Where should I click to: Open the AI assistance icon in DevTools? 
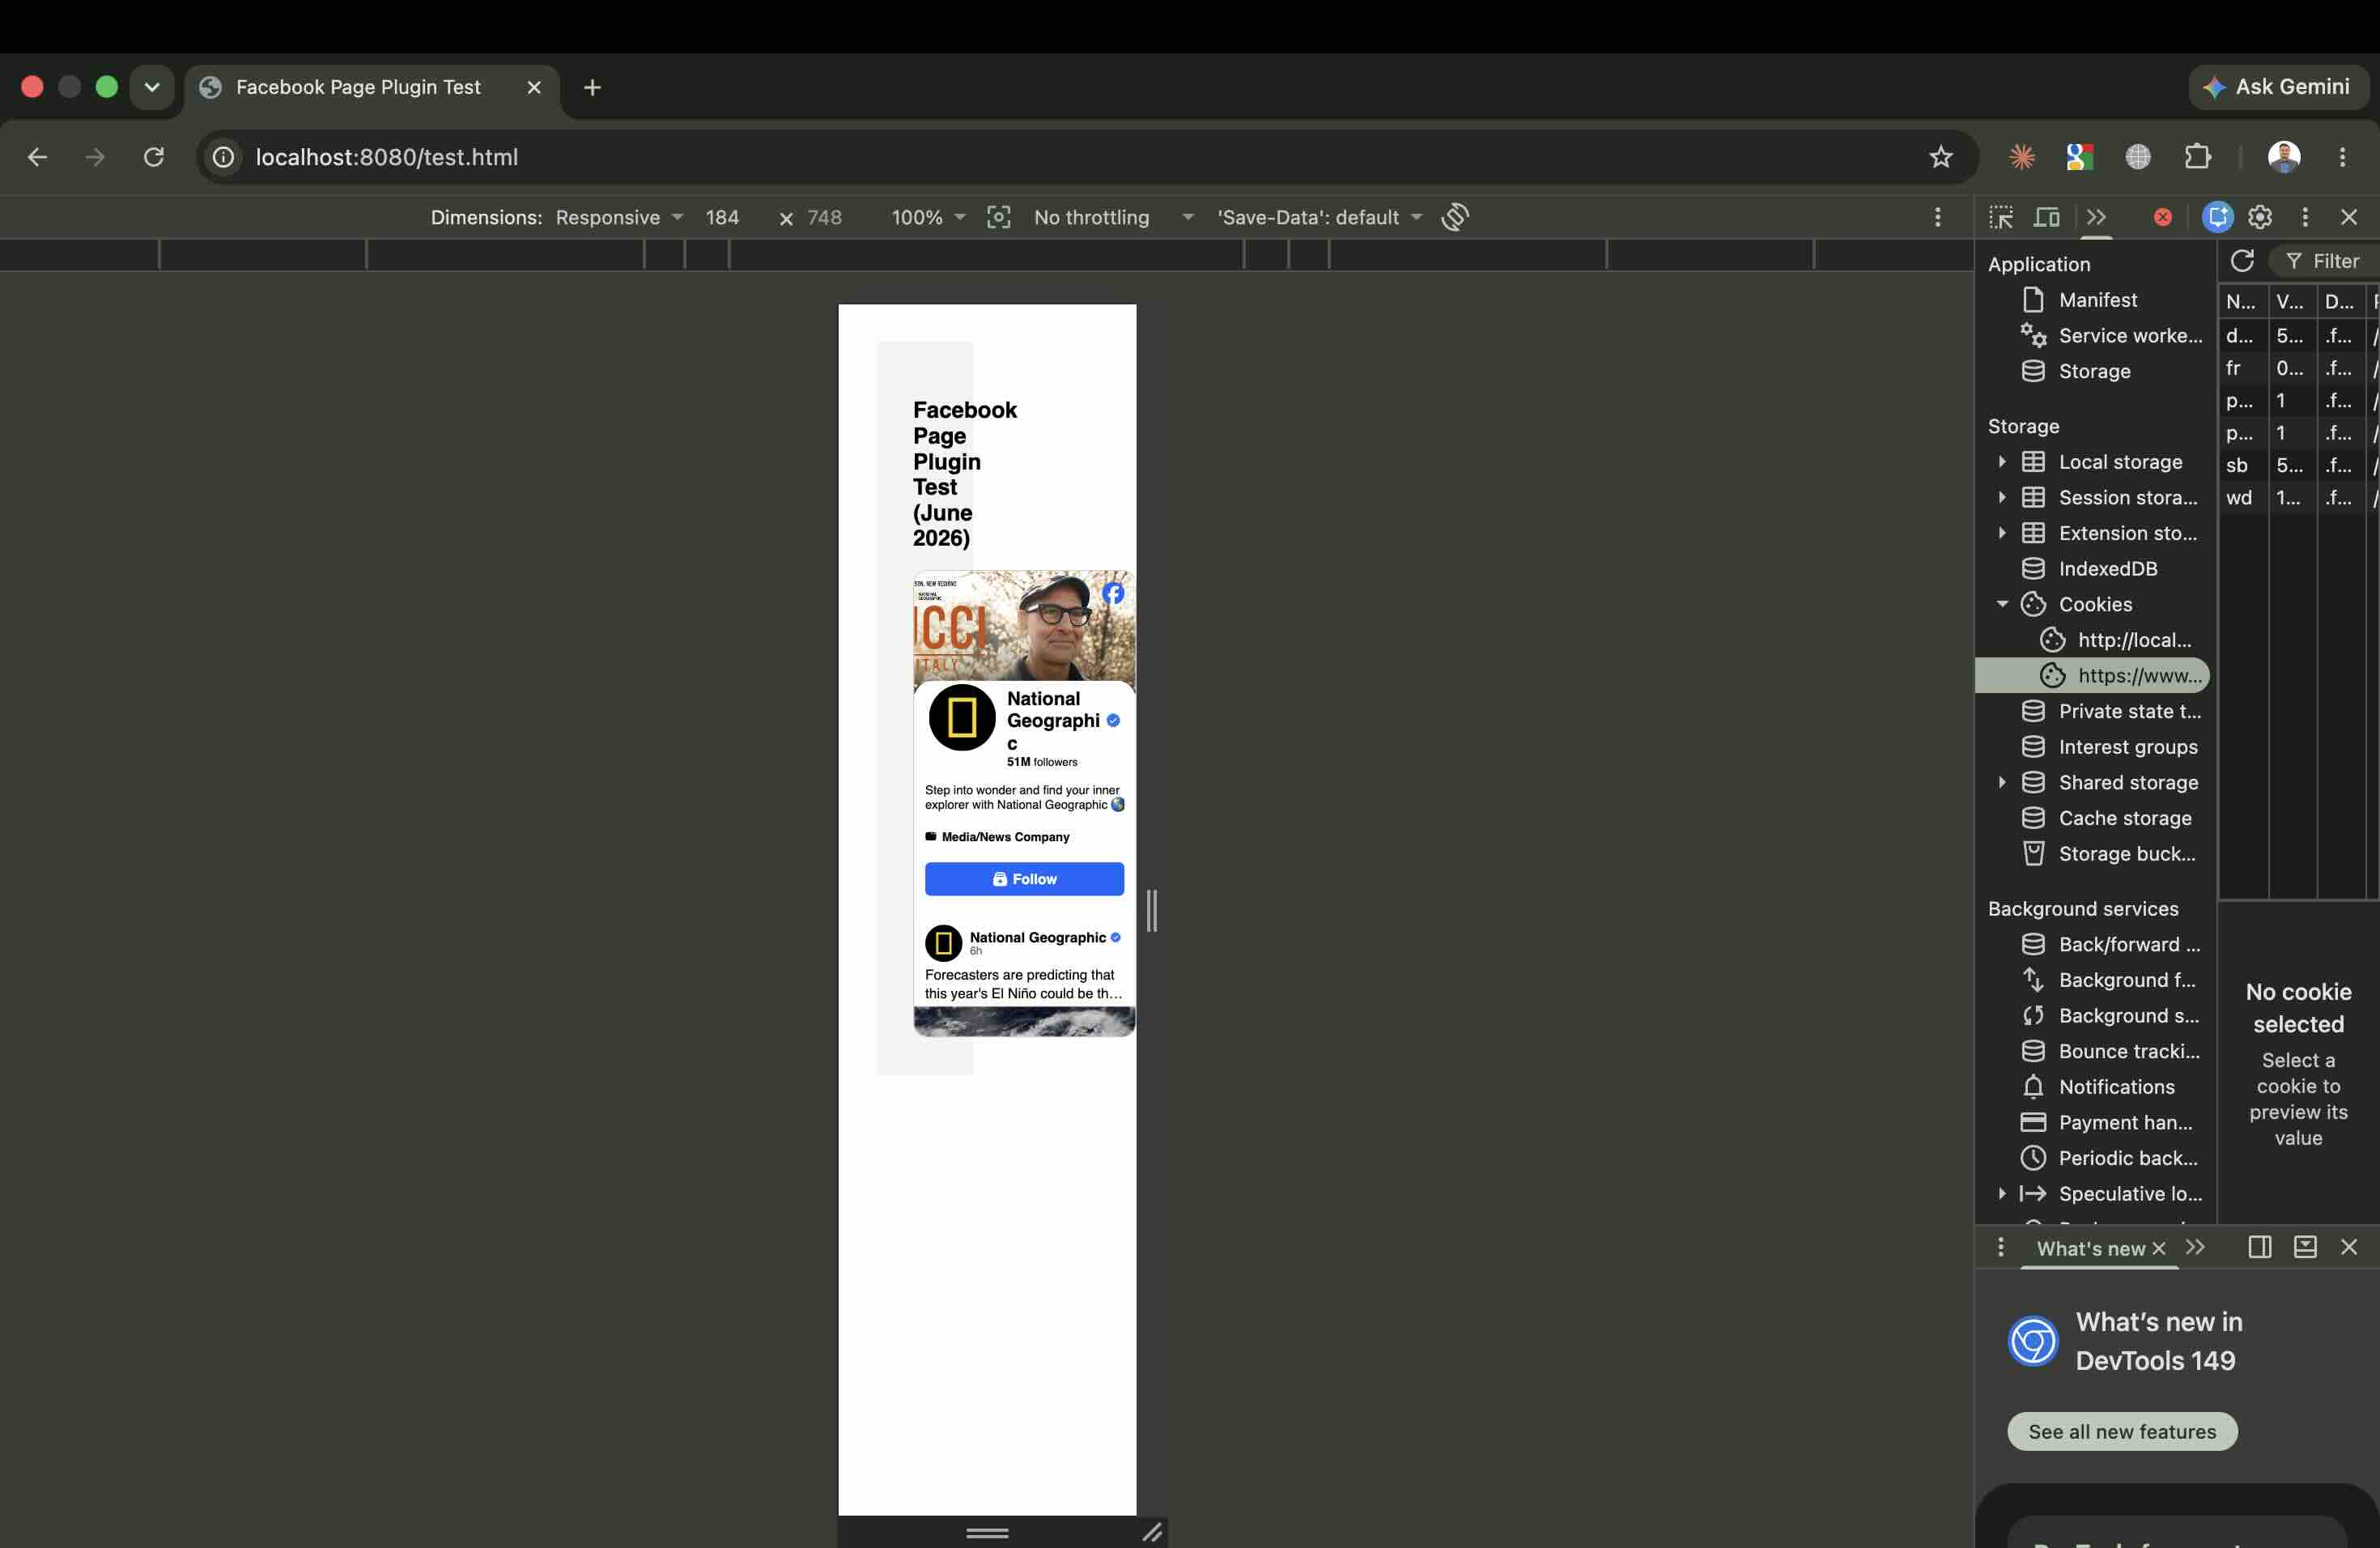pyautogui.click(x=2217, y=217)
